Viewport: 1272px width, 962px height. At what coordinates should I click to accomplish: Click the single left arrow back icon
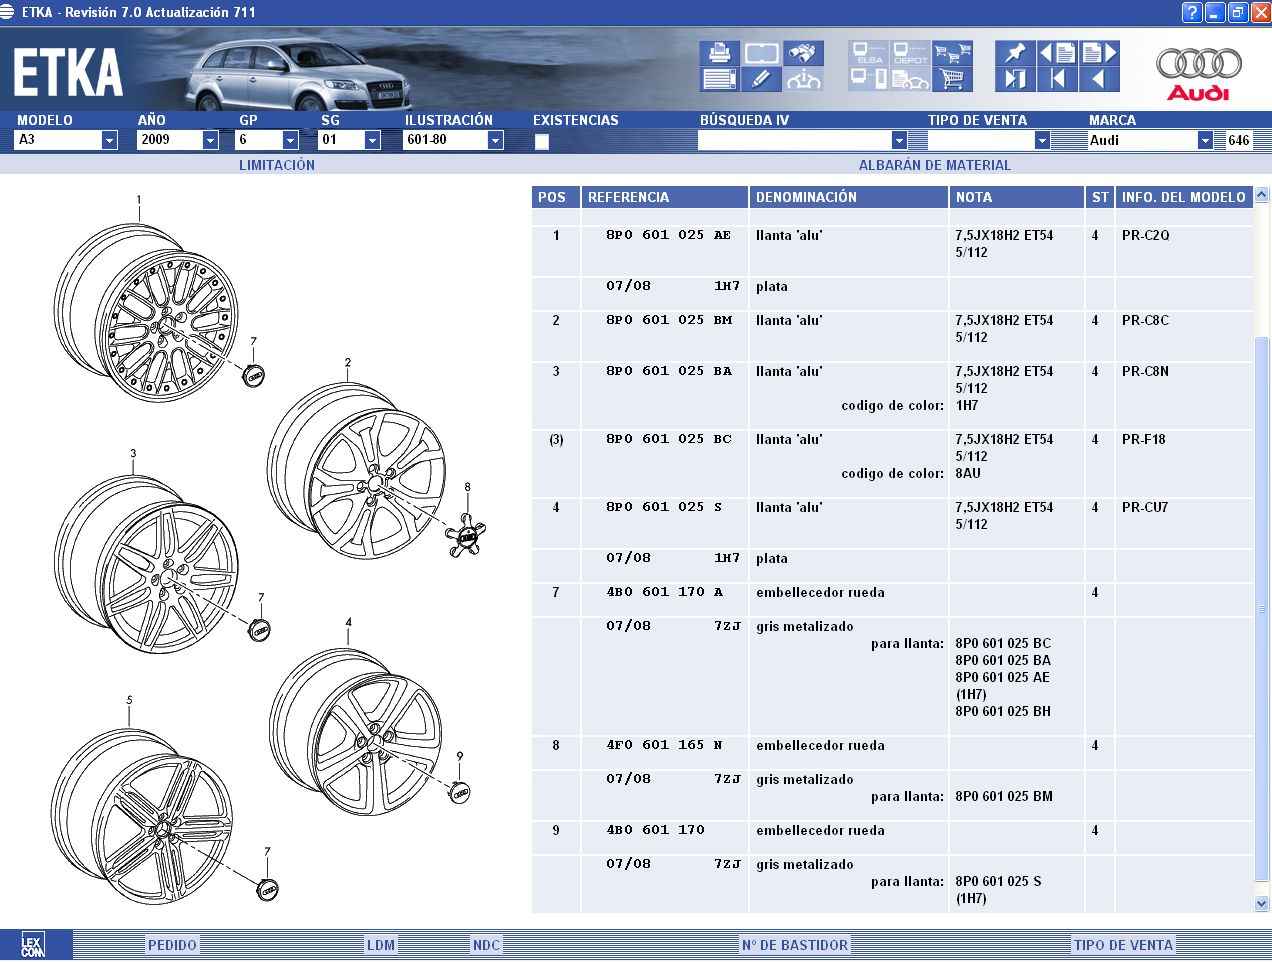pyautogui.click(x=1099, y=78)
